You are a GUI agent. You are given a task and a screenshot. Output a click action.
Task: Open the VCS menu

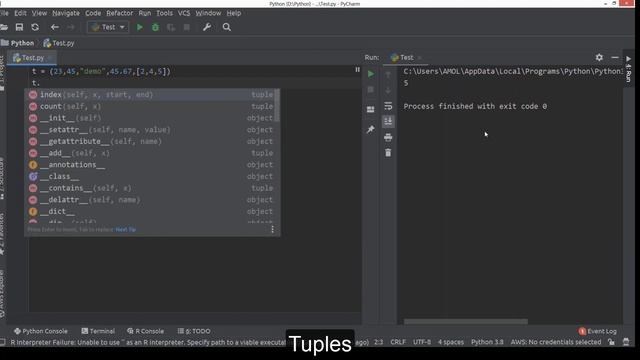tap(184, 13)
